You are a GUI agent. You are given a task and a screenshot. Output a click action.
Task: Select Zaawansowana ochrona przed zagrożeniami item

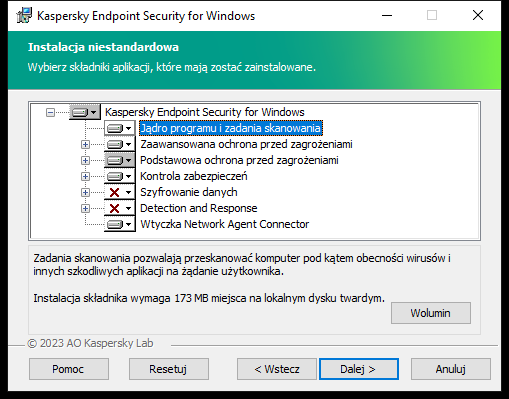(x=246, y=144)
